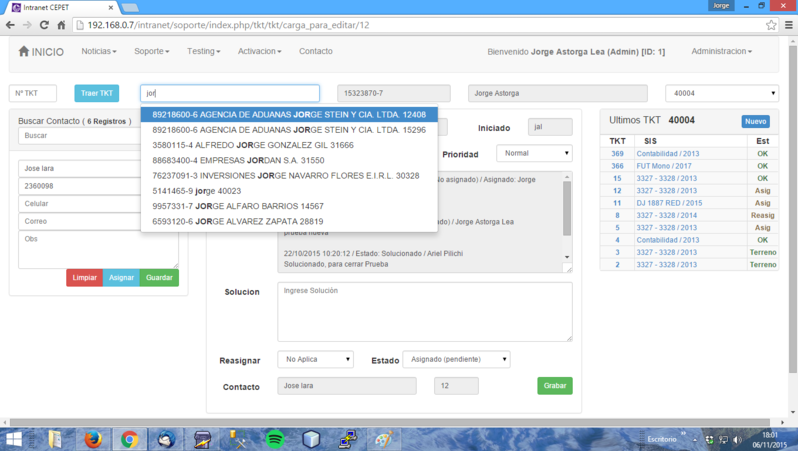
Task: Open the 40004 selector dropdown
Action: 721,93
